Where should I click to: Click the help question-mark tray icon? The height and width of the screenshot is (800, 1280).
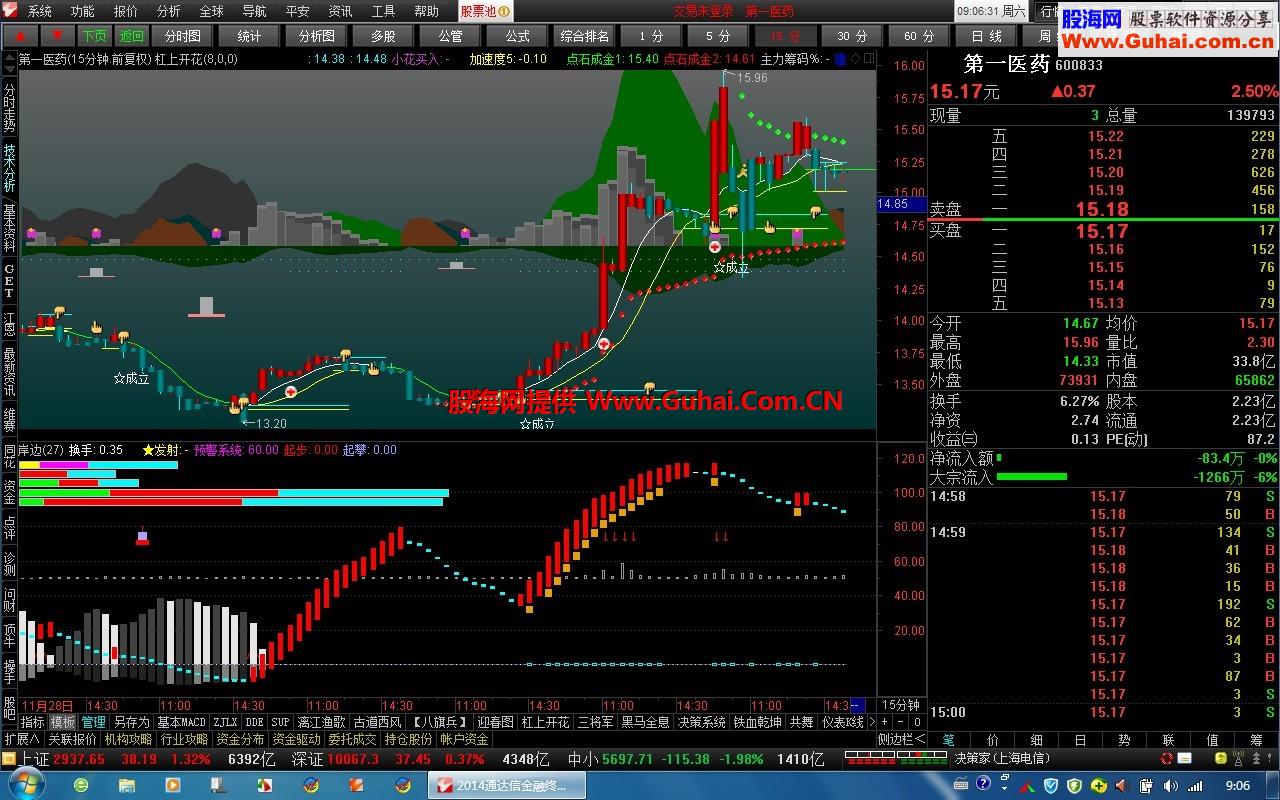click(x=983, y=785)
